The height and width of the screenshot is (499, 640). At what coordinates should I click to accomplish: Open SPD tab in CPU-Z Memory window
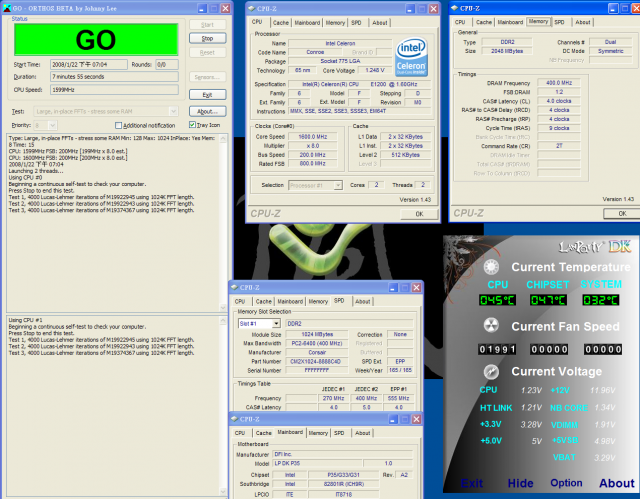click(559, 22)
